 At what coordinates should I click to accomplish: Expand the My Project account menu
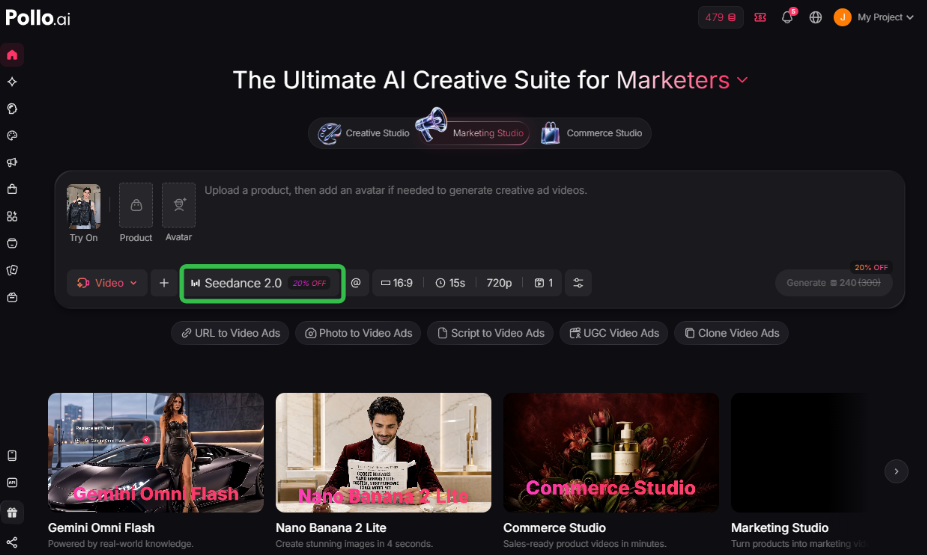(874, 17)
